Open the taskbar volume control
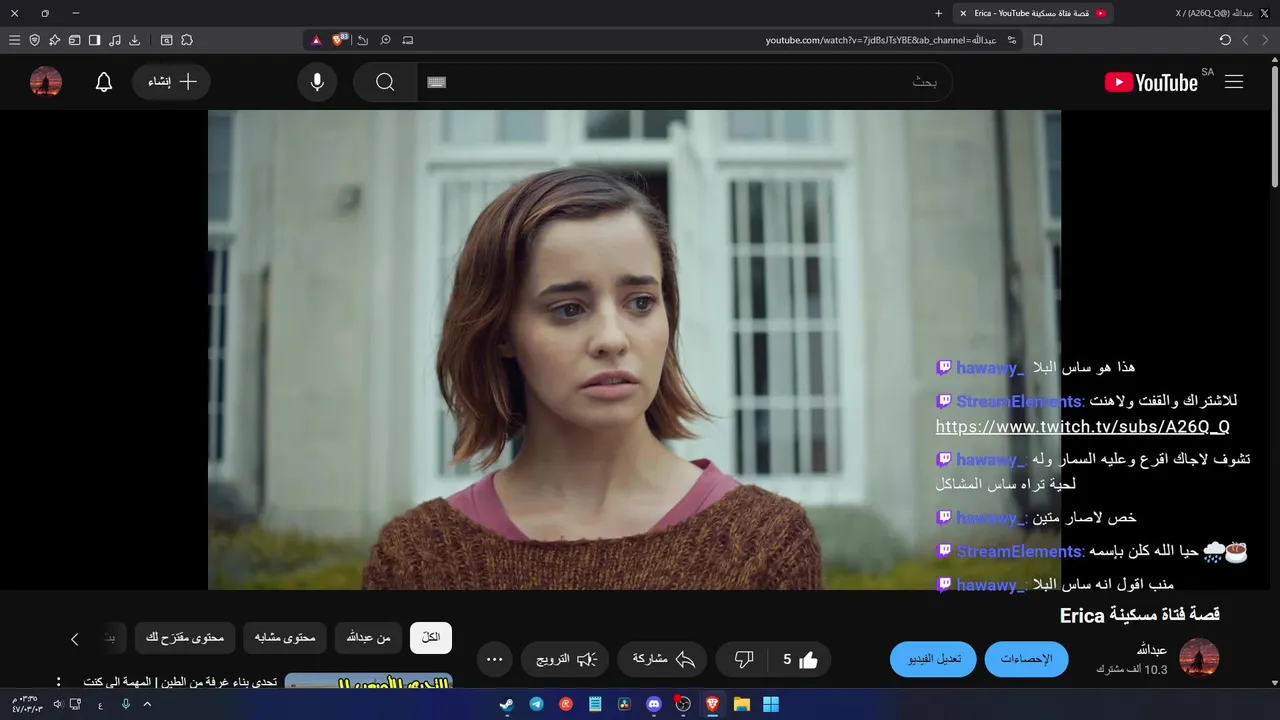Image resolution: width=1280 pixels, height=720 pixels. pos(57,704)
